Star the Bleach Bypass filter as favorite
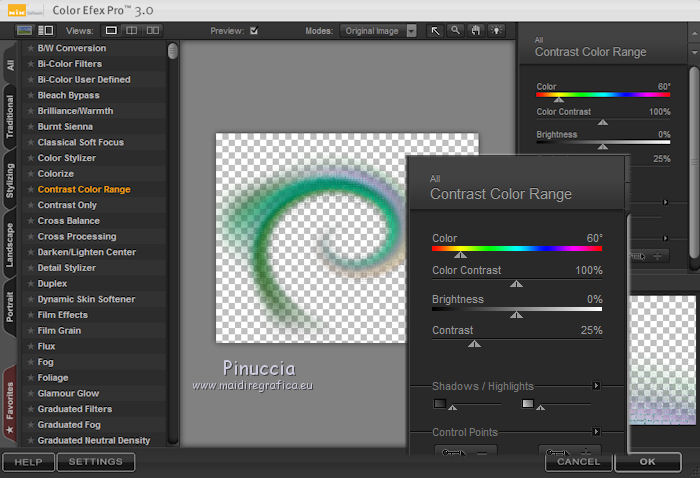 (x=30, y=96)
